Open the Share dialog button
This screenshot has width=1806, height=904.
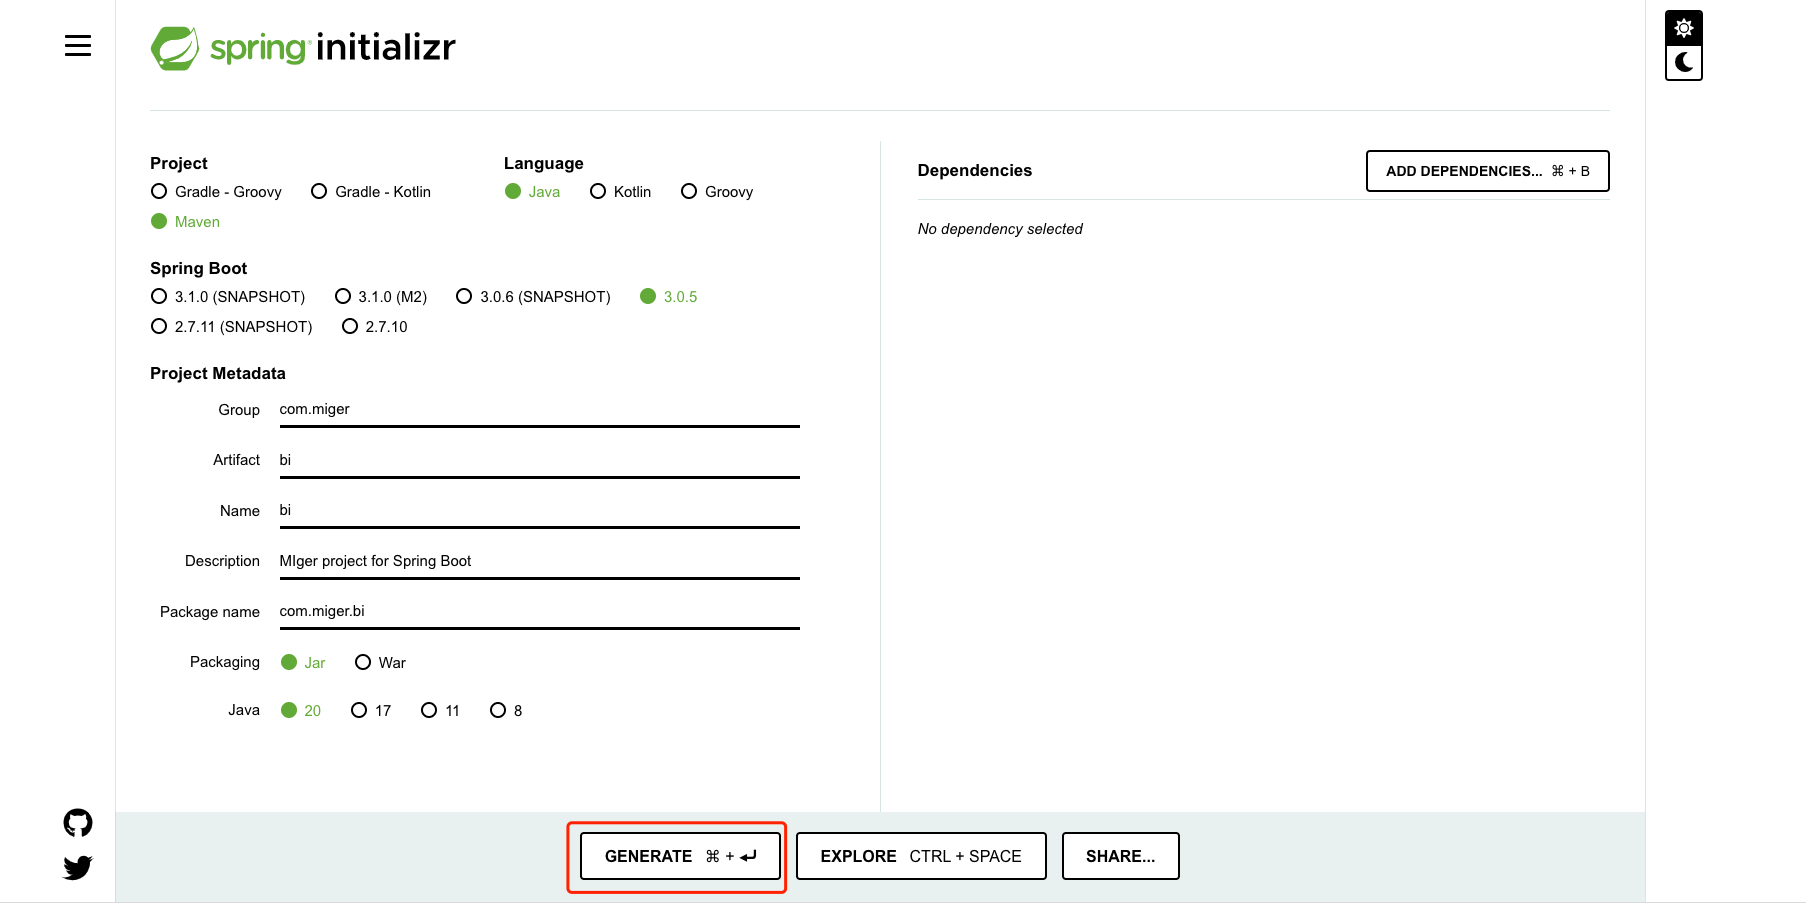(1121, 856)
